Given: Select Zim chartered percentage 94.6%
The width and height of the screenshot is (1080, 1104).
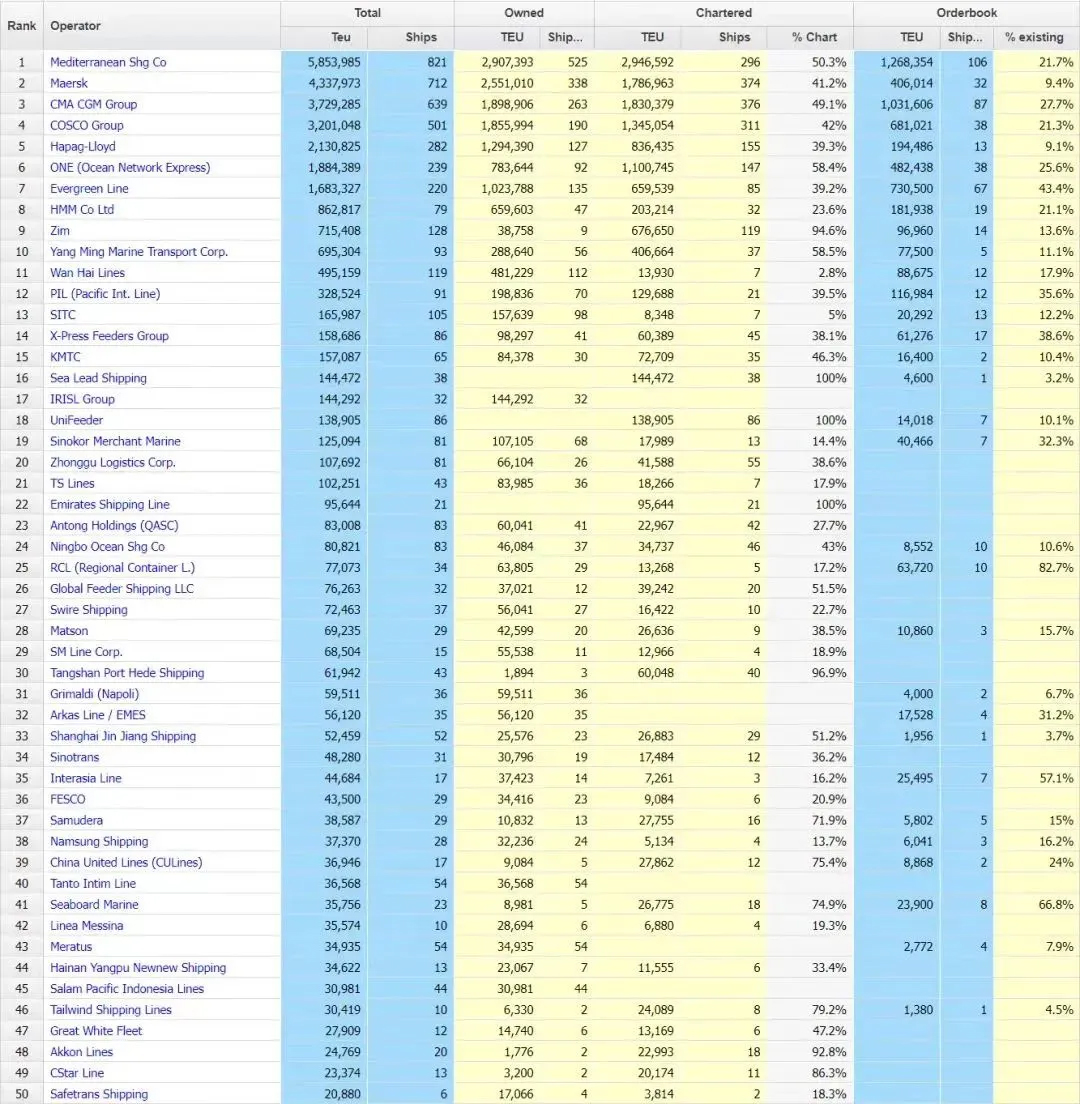Looking at the screenshot, I should 829,231.
